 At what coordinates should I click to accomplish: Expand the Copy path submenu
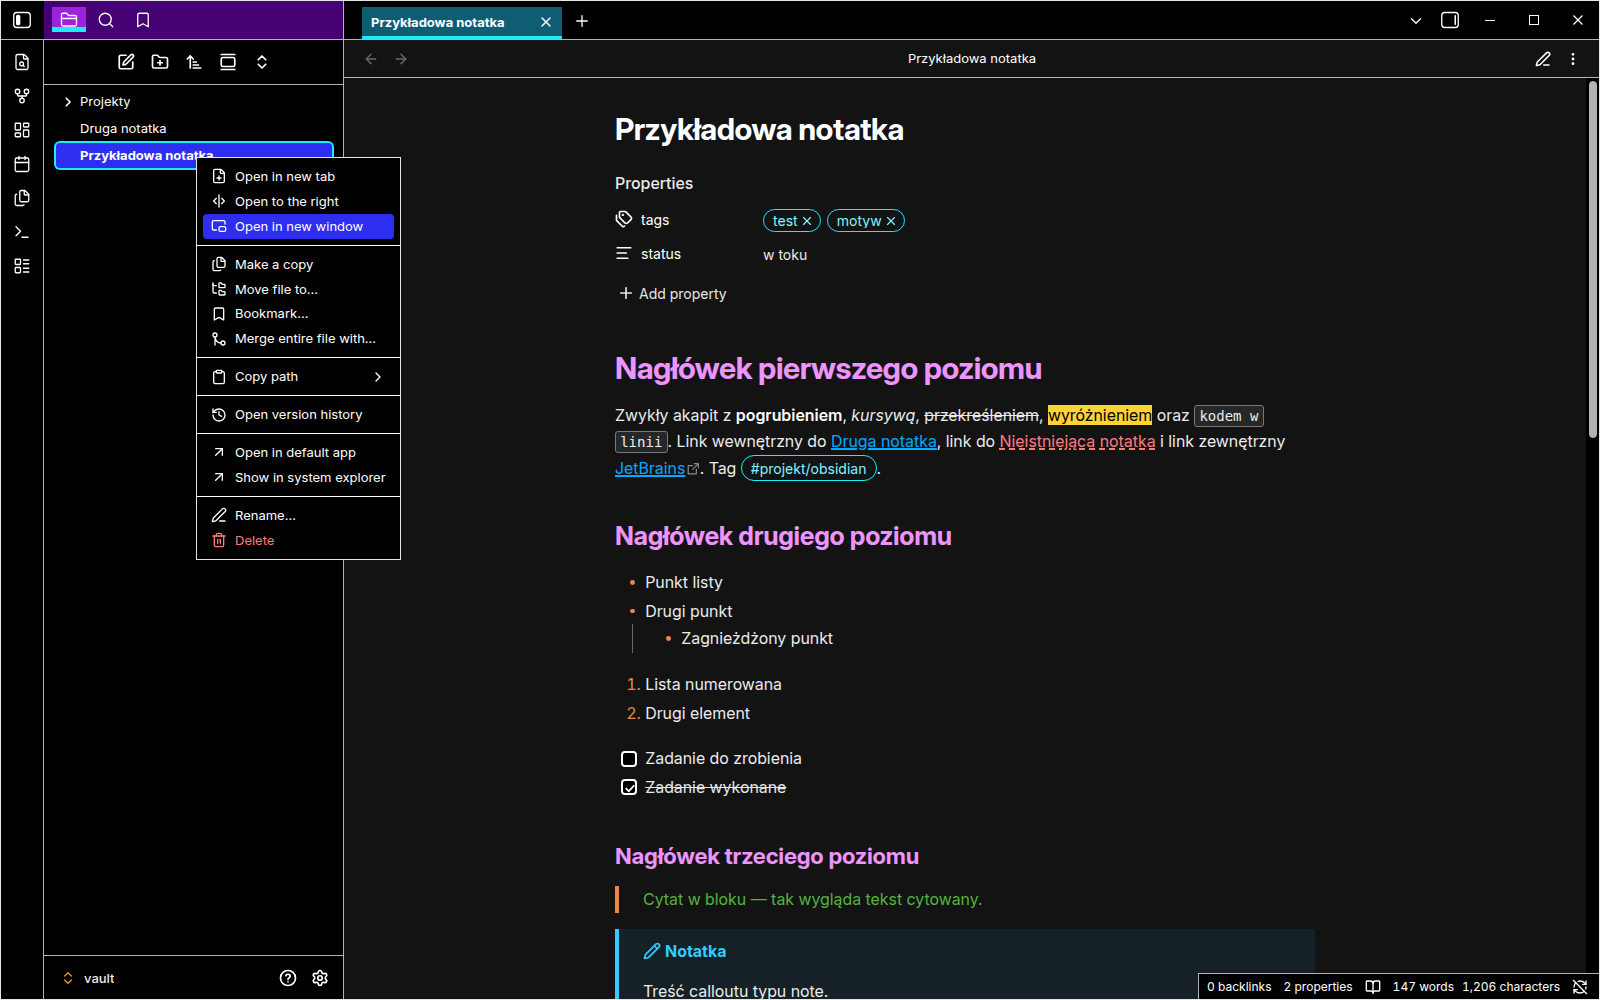pyautogui.click(x=298, y=377)
